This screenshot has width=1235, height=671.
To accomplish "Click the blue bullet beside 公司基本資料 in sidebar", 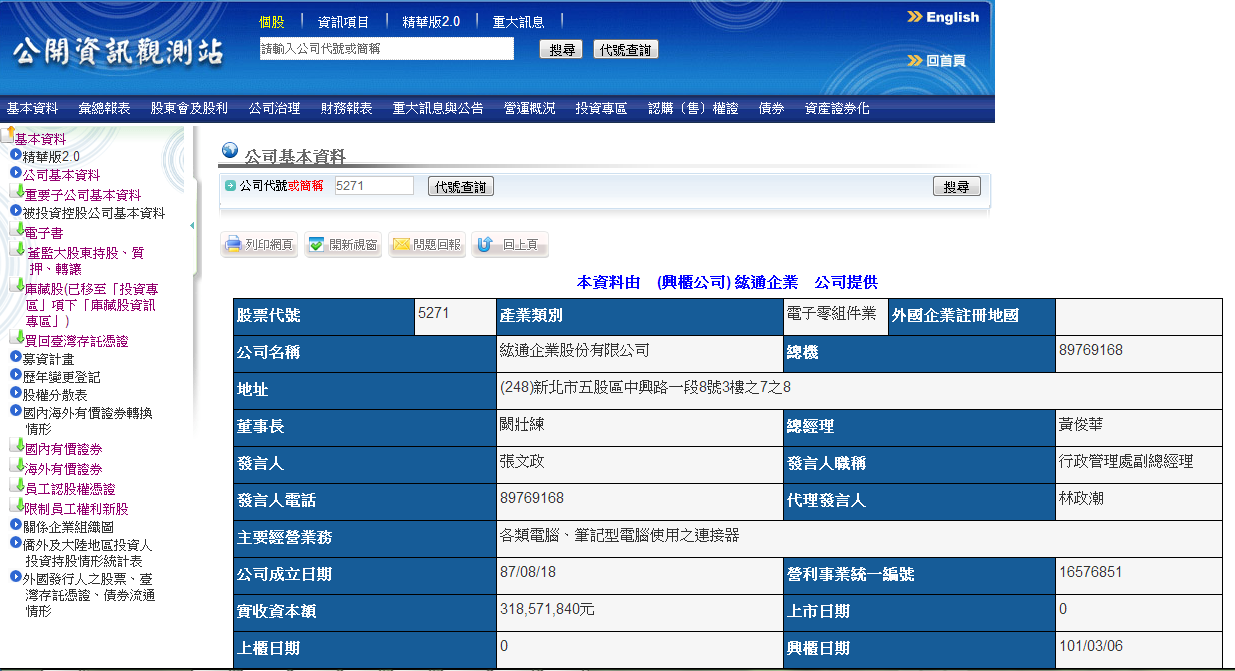I will point(16,173).
